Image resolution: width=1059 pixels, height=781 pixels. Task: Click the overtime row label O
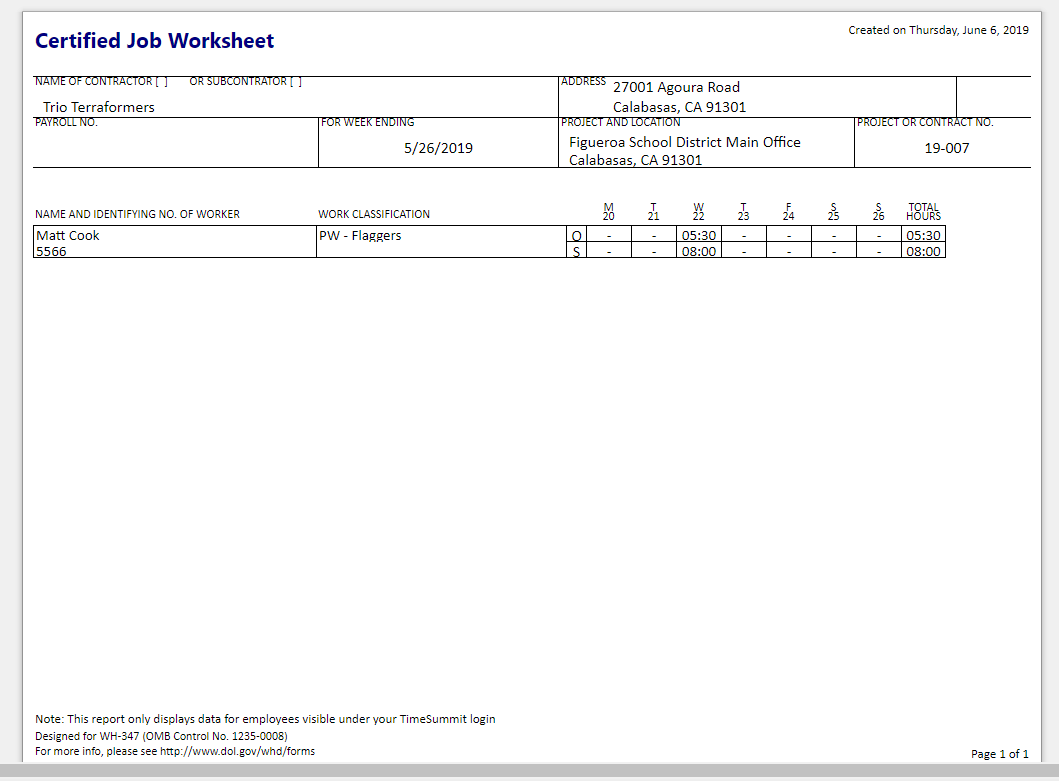click(x=576, y=236)
